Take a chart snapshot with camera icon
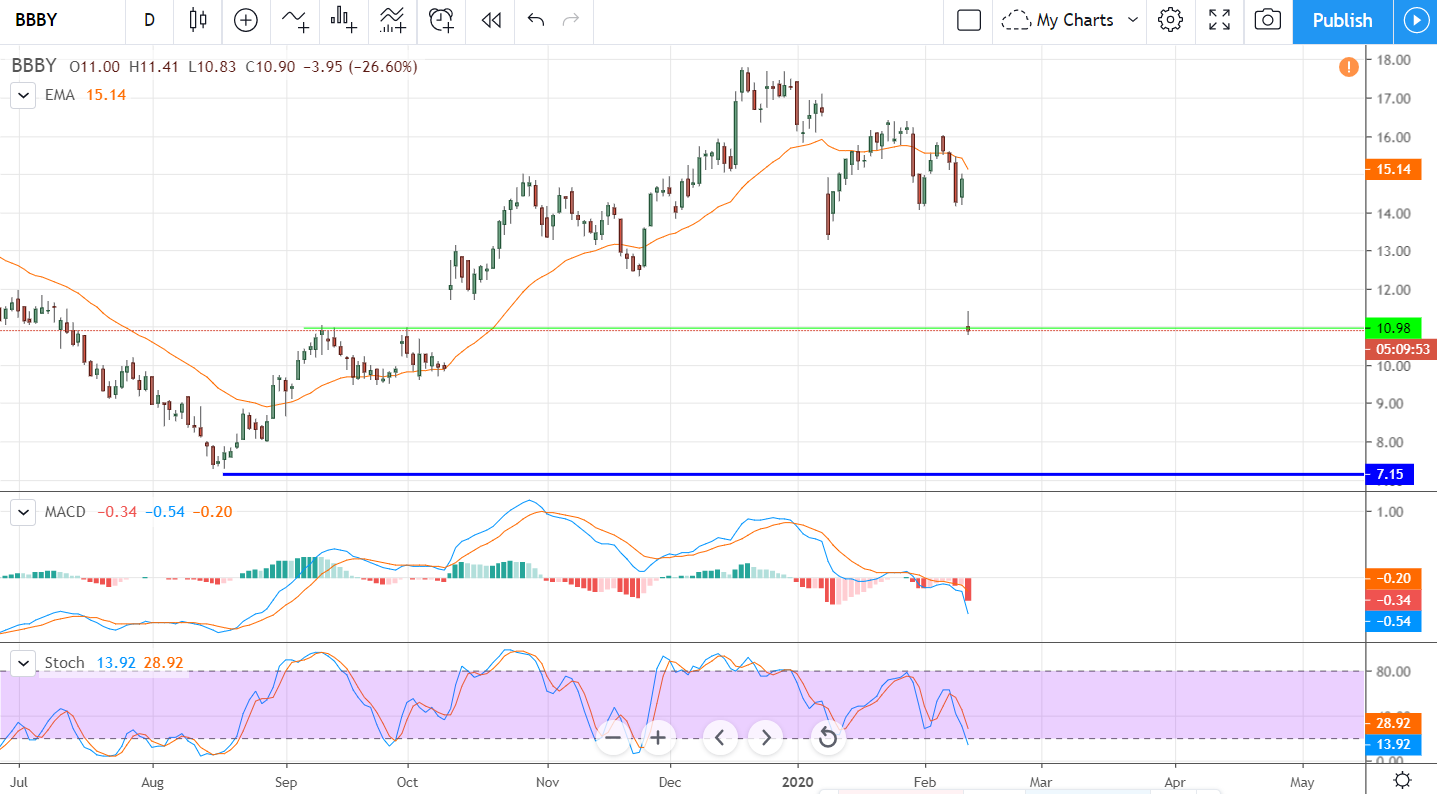The width and height of the screenshot is (1437, 794). [x=1267, y=20]
